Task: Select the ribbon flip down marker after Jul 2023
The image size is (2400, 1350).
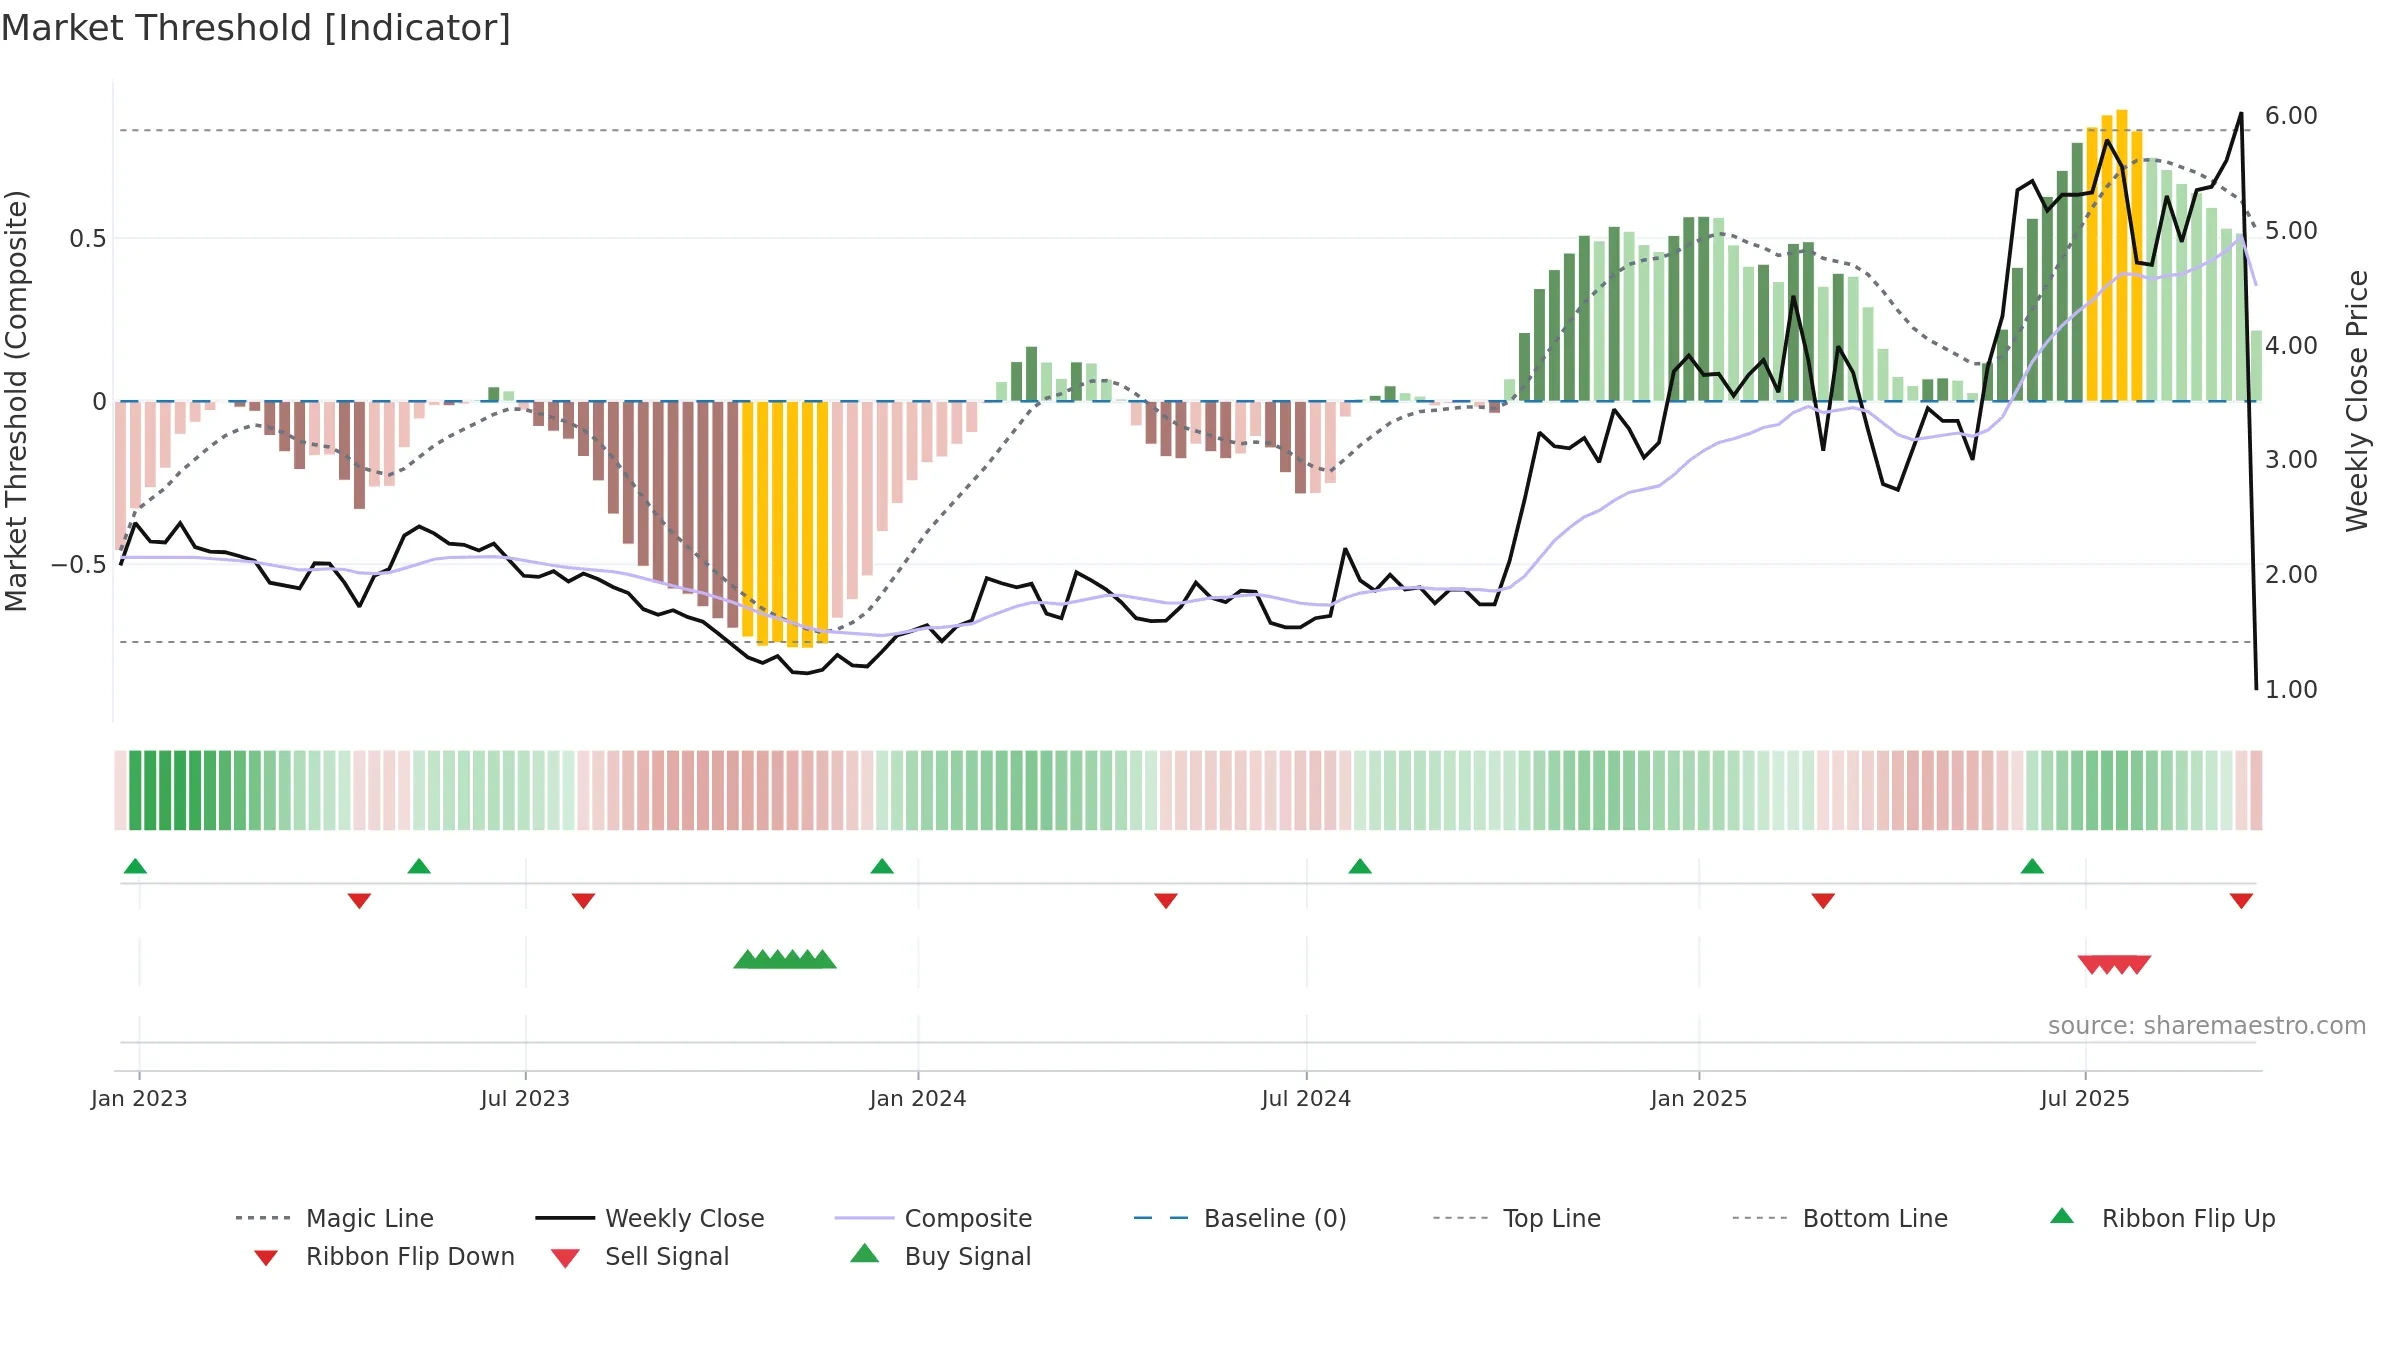Action: pos(584,901)
